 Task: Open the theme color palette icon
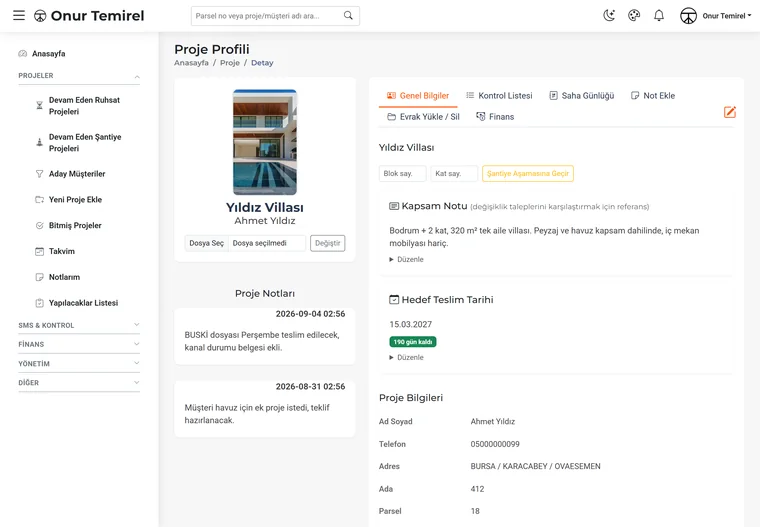click(x=634, y=16)
